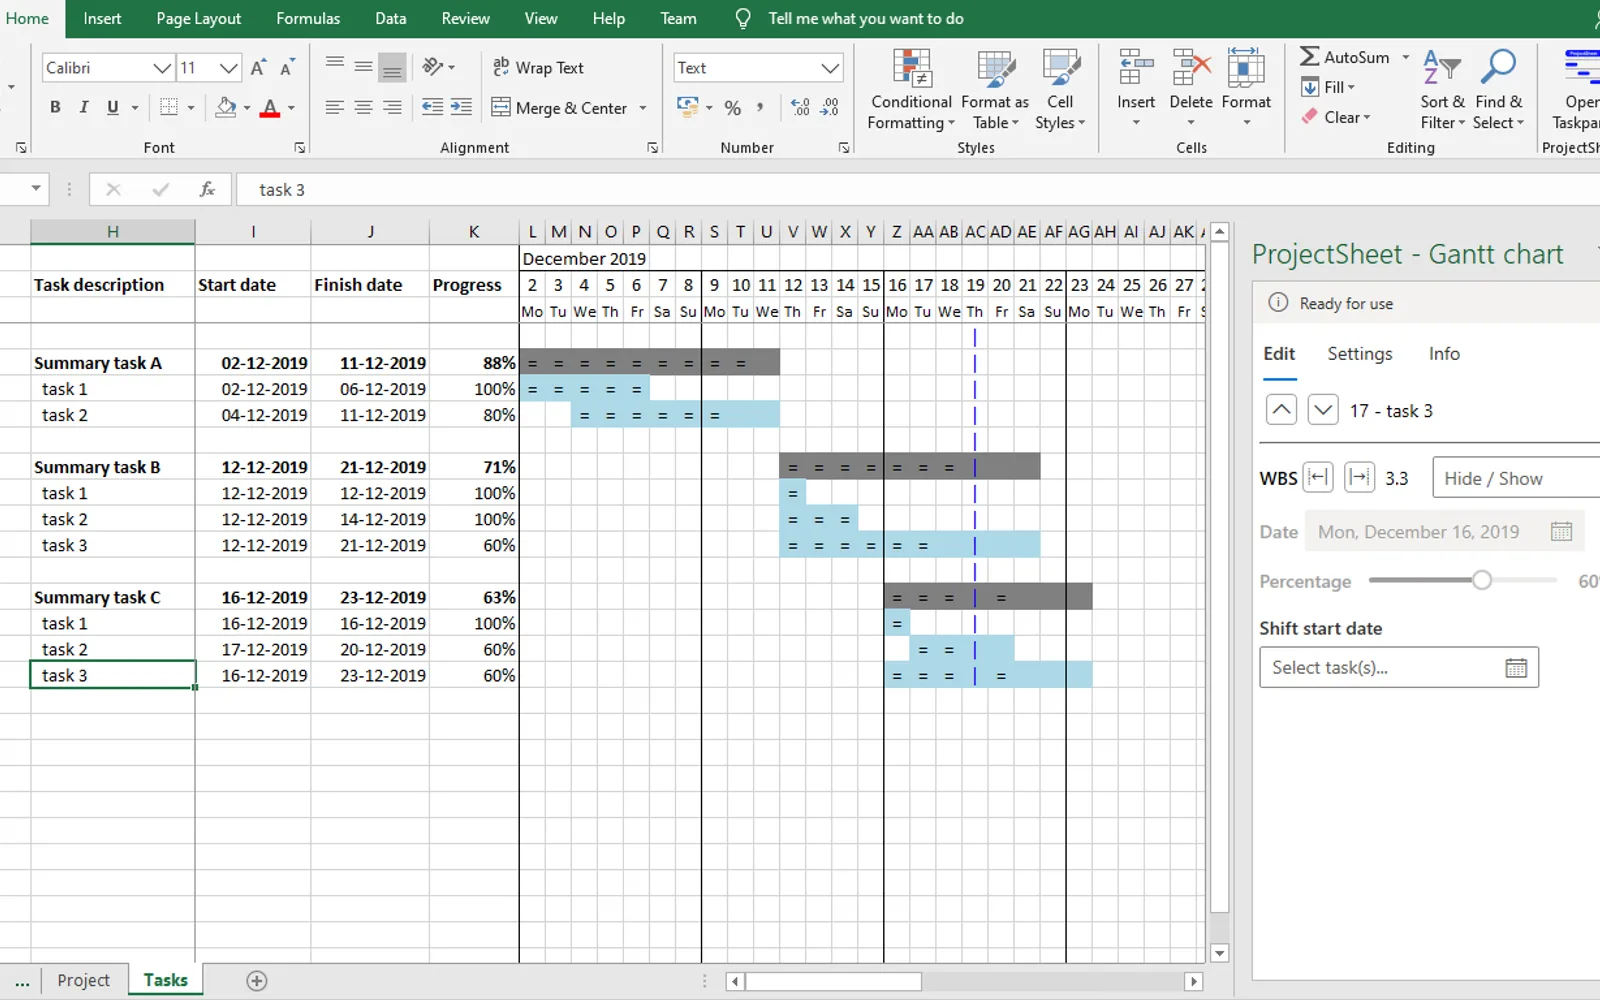Open Find & Select menu

1498,90
